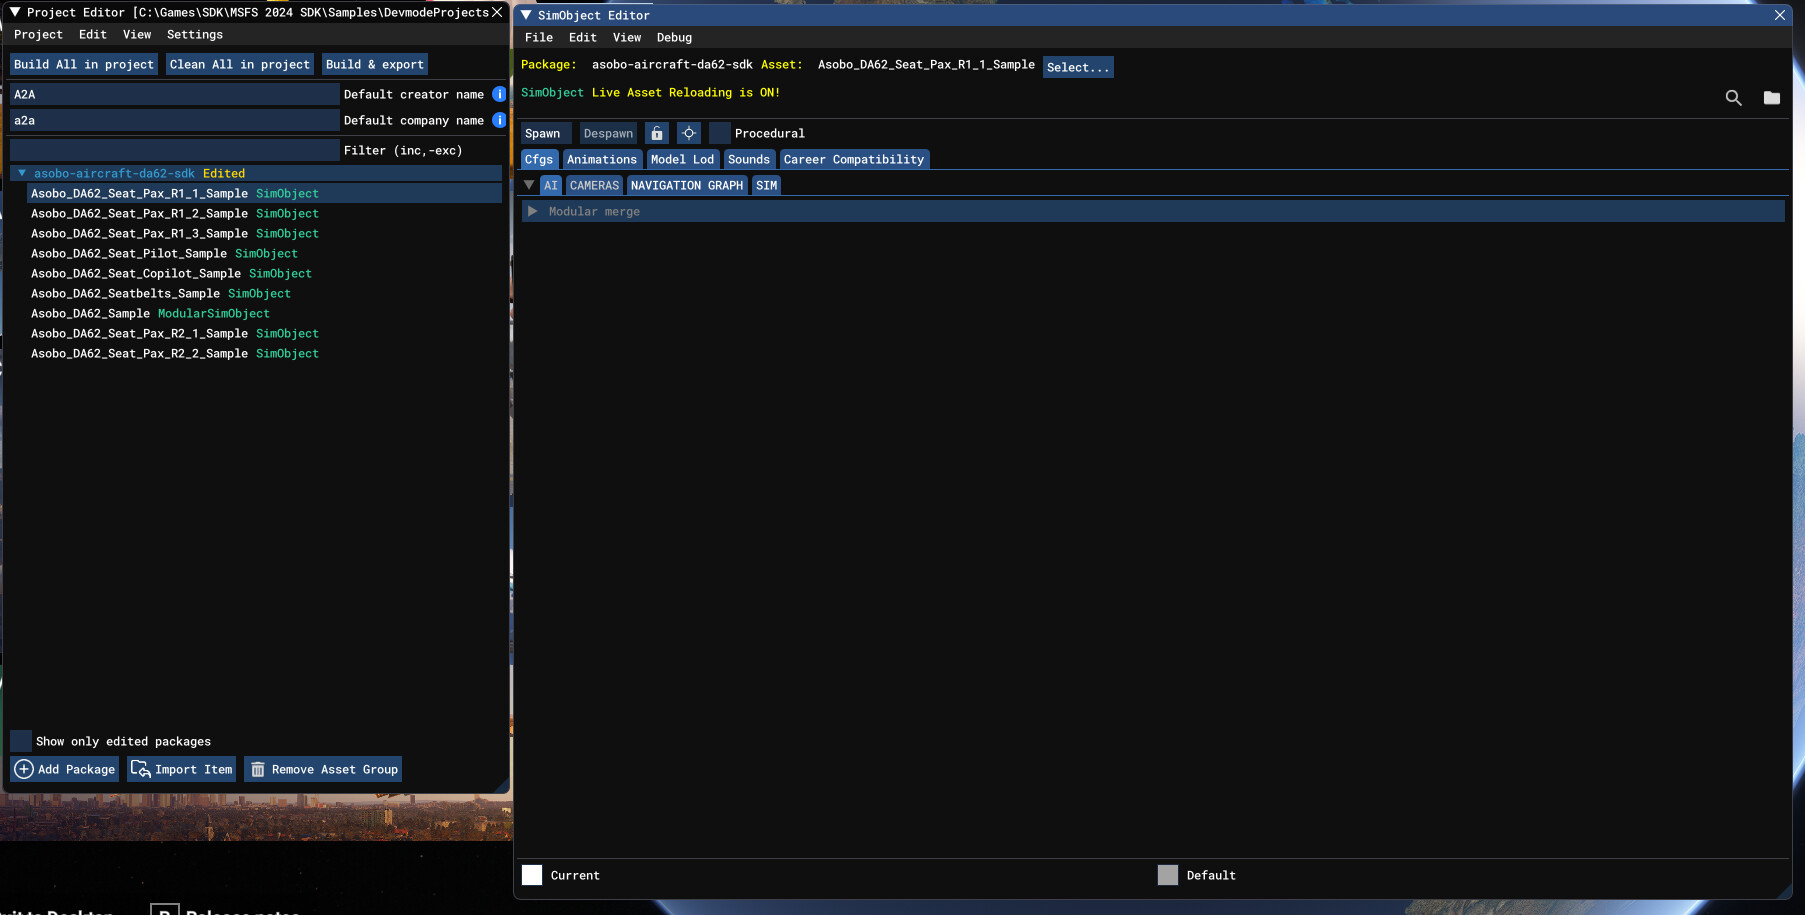Collapse the Project Editor window title arrow
This screenshot has width=1805, height=915.
point(15,12)
